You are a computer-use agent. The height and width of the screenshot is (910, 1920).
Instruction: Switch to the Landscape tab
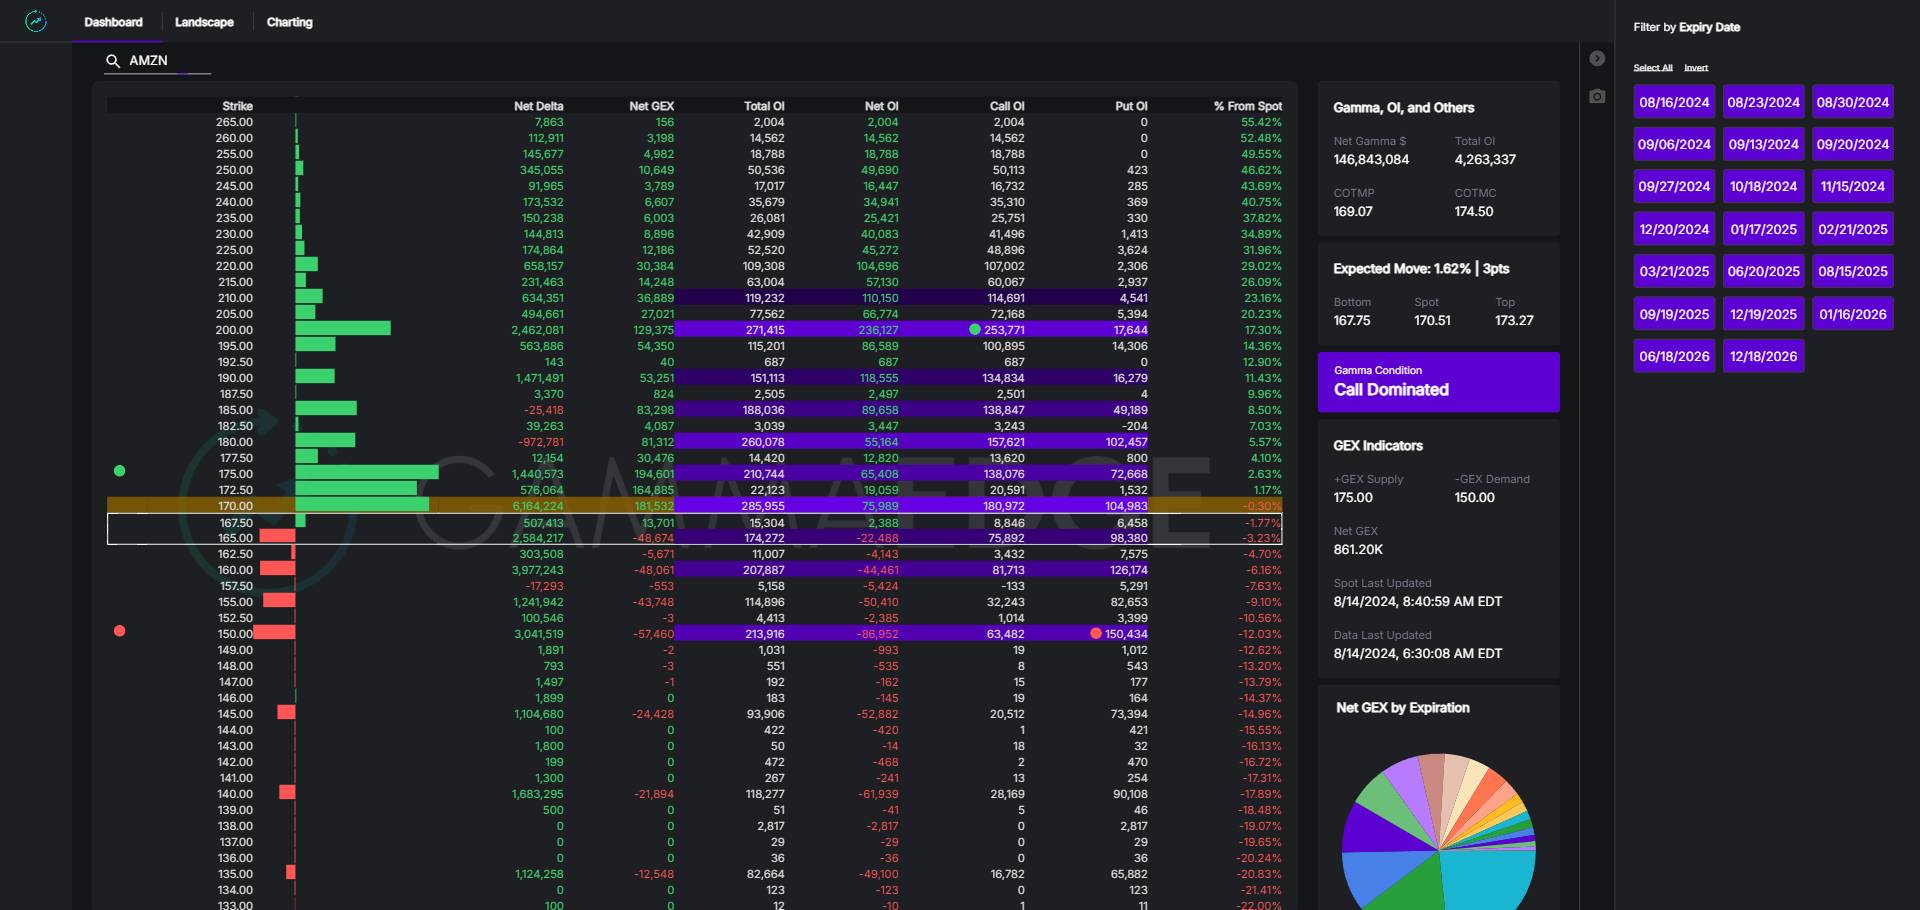(x=204, y=22)
